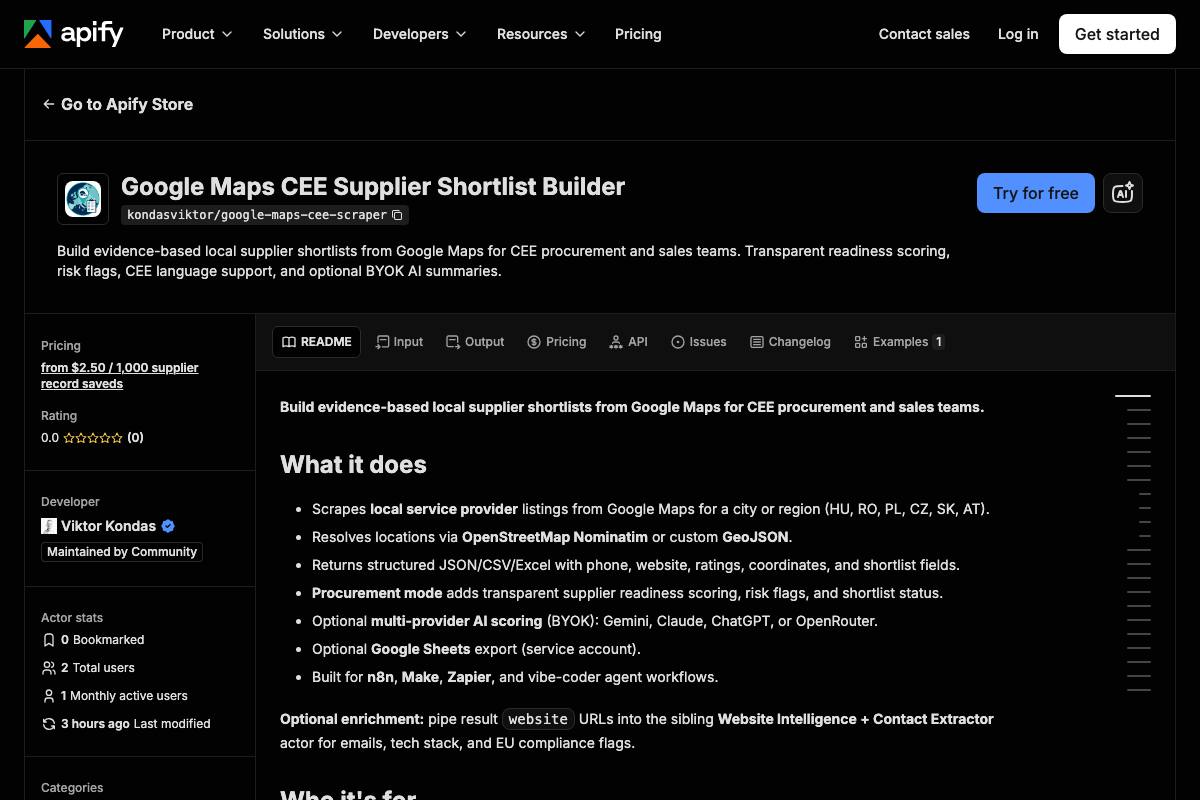Click the rating stars row
Screen dimensions: 1200x800
(93, 438)
